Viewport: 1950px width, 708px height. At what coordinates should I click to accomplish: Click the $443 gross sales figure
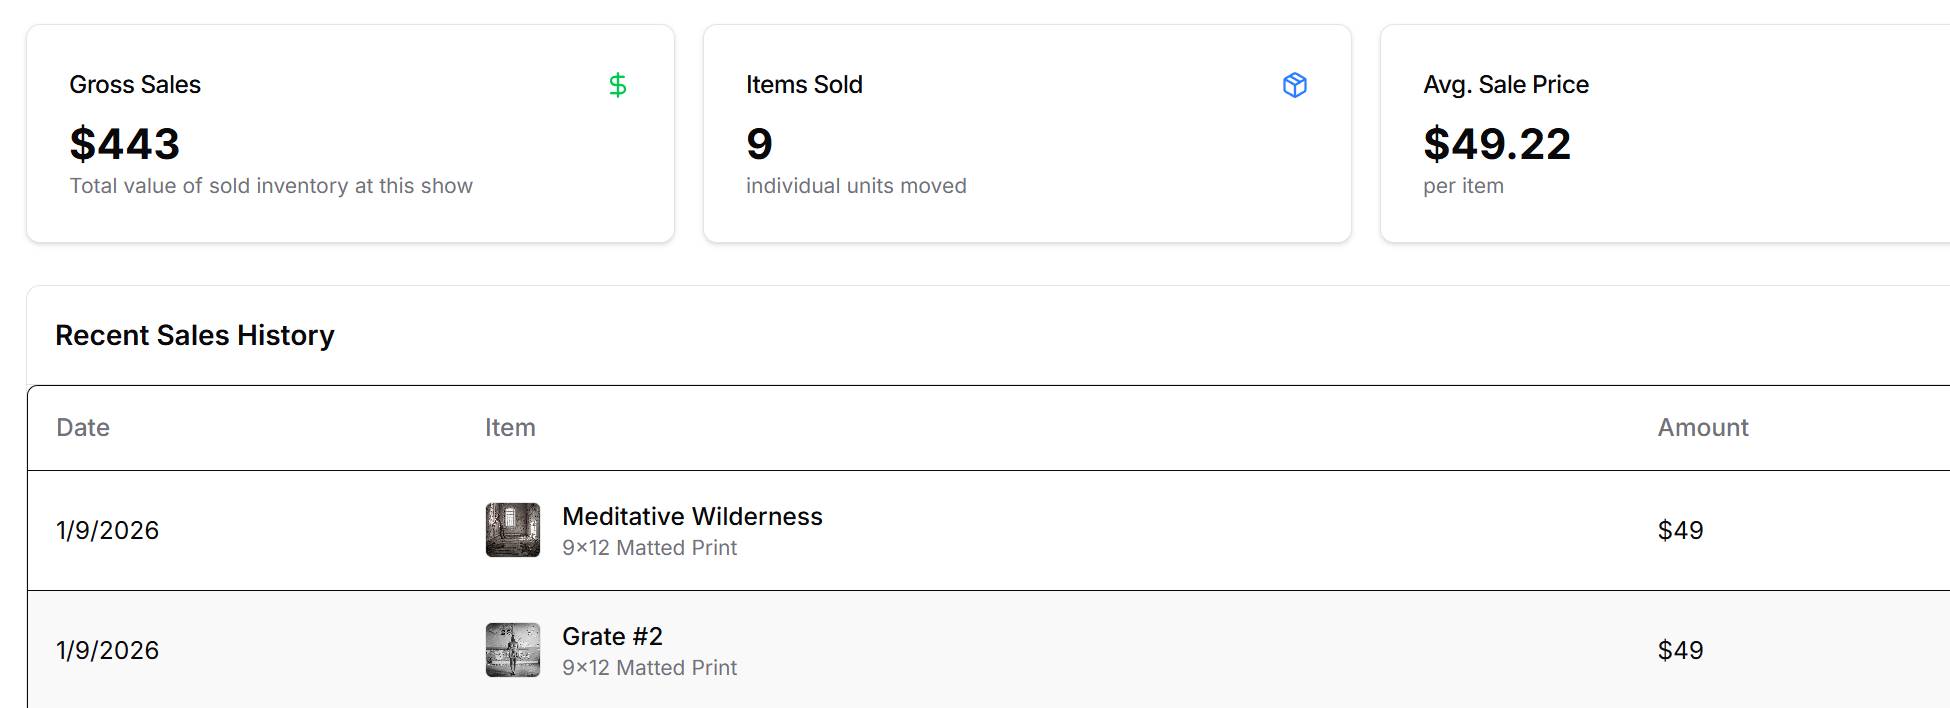tap(125, 144)
